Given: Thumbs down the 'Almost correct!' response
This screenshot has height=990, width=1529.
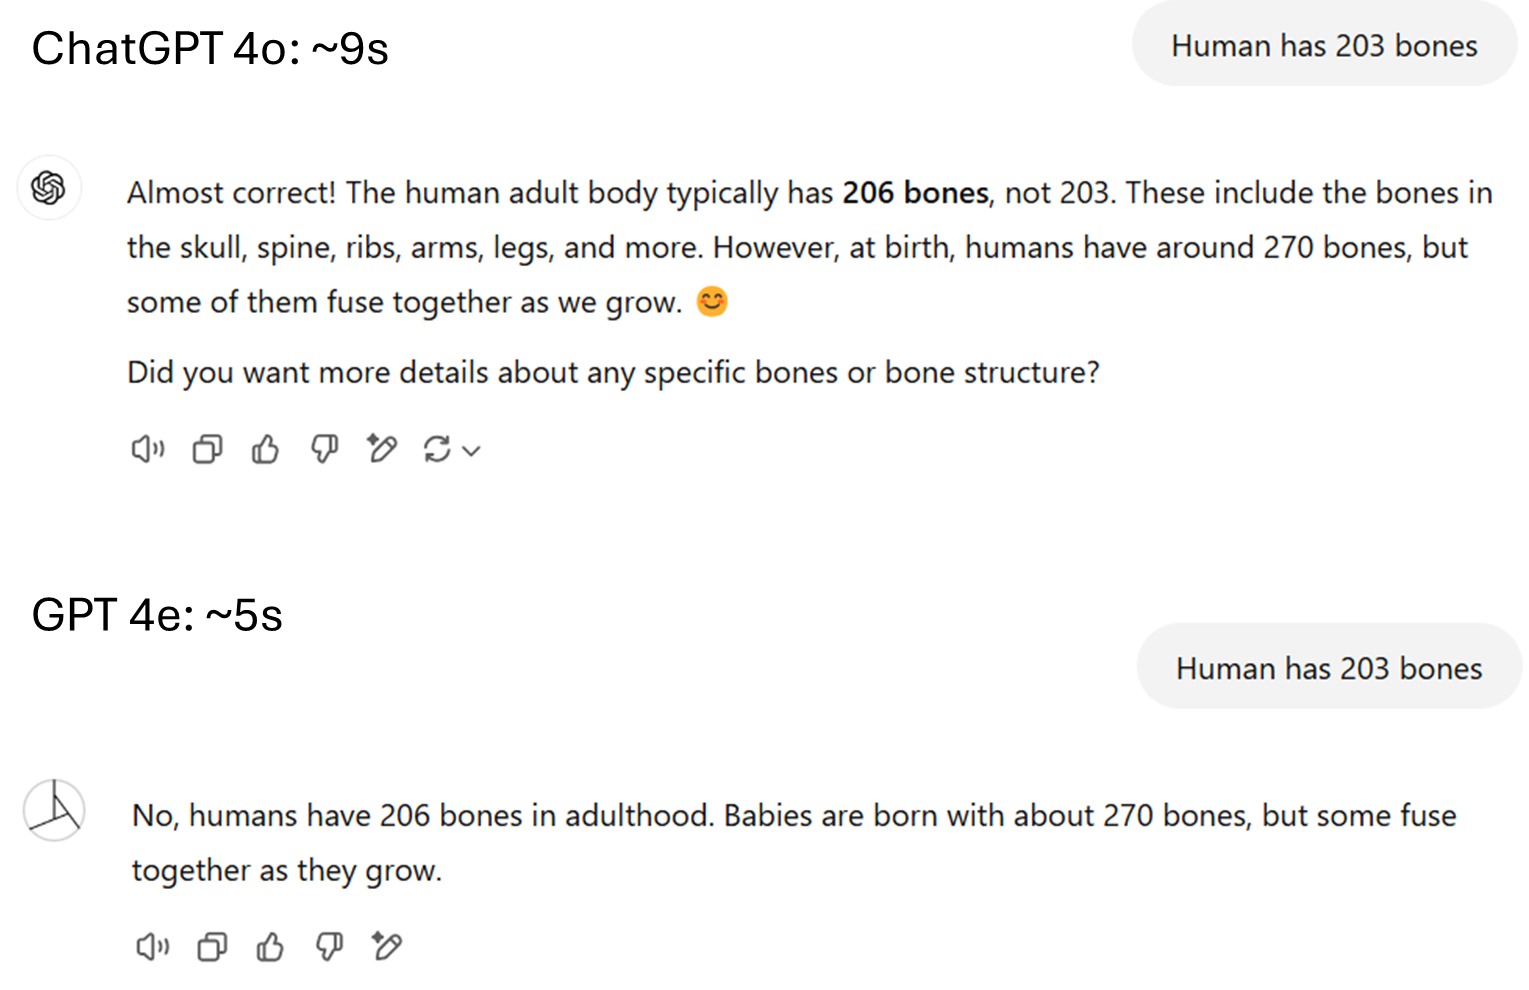Looking at the screenshot, I should click(324, 449).
